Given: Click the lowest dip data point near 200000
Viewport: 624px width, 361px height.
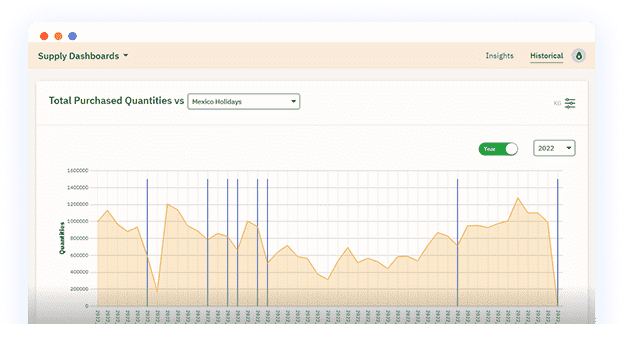Looking at the screenshot, I should 157,291.
